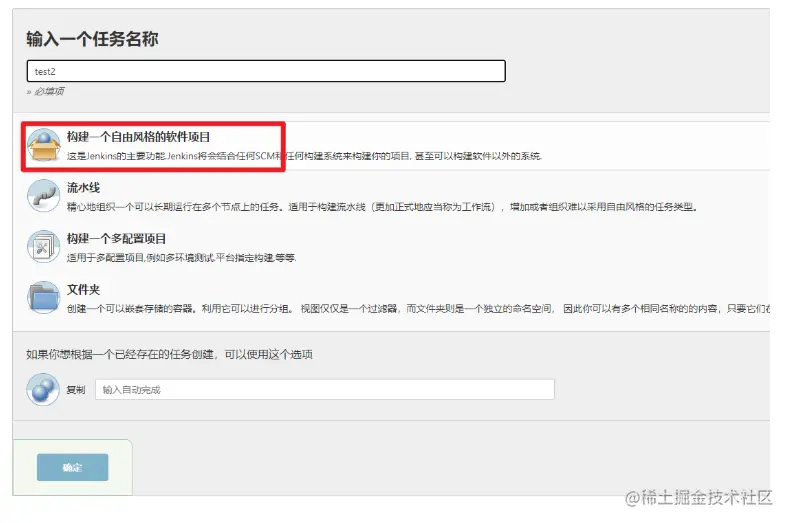This screenshot has width=789, height=523.
Task: Choose 构建一个自由风格的软件项目 title
Action: click(x=138, y=137)
